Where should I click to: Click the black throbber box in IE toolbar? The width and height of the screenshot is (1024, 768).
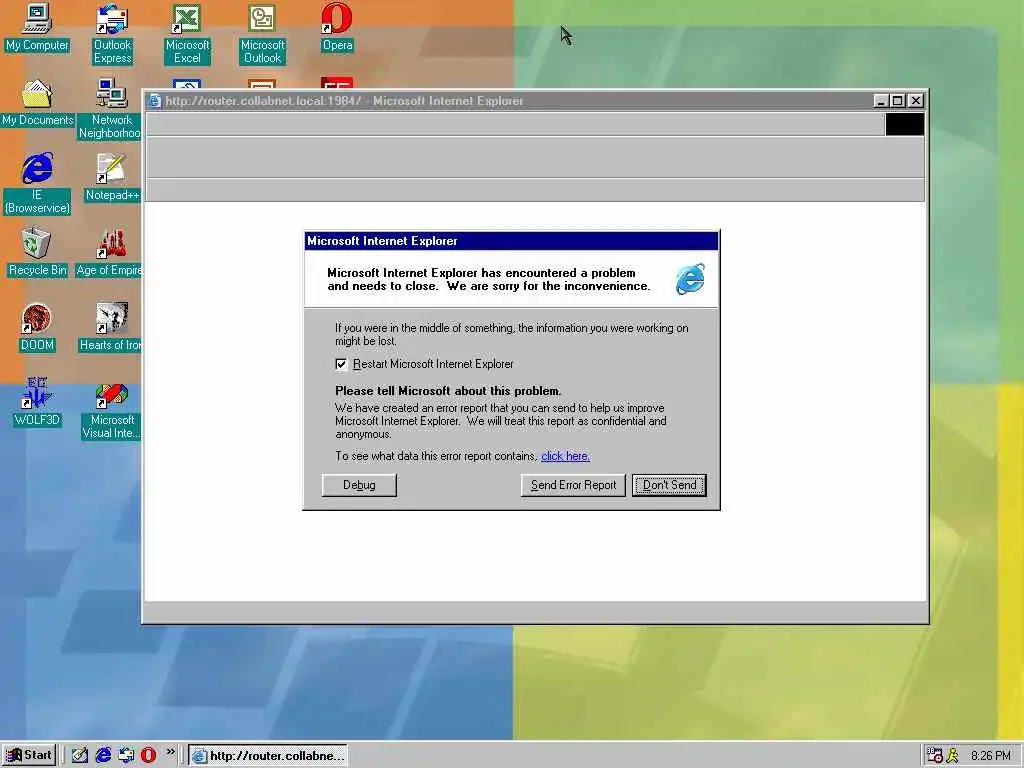click(904, 124)
